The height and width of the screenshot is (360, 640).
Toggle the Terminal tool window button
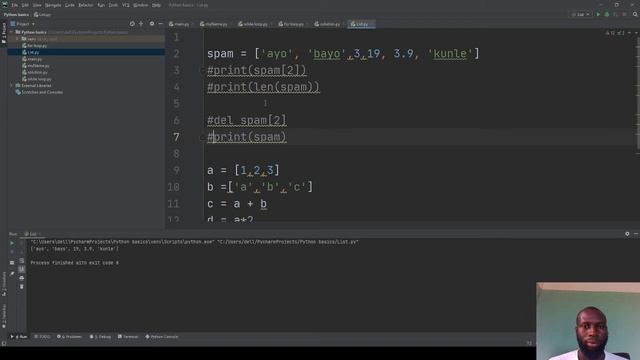[x=128, y=337]
